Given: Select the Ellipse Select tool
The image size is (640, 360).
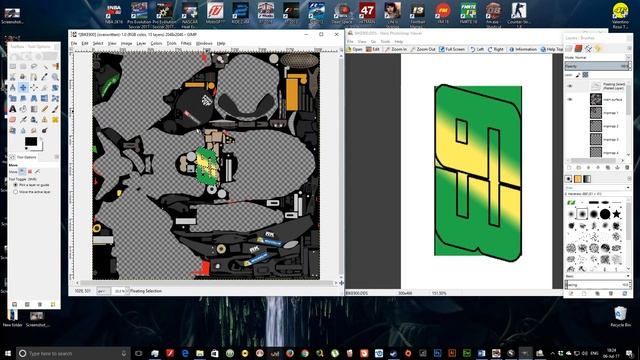Looking at the screenshot, I should 23,66.
